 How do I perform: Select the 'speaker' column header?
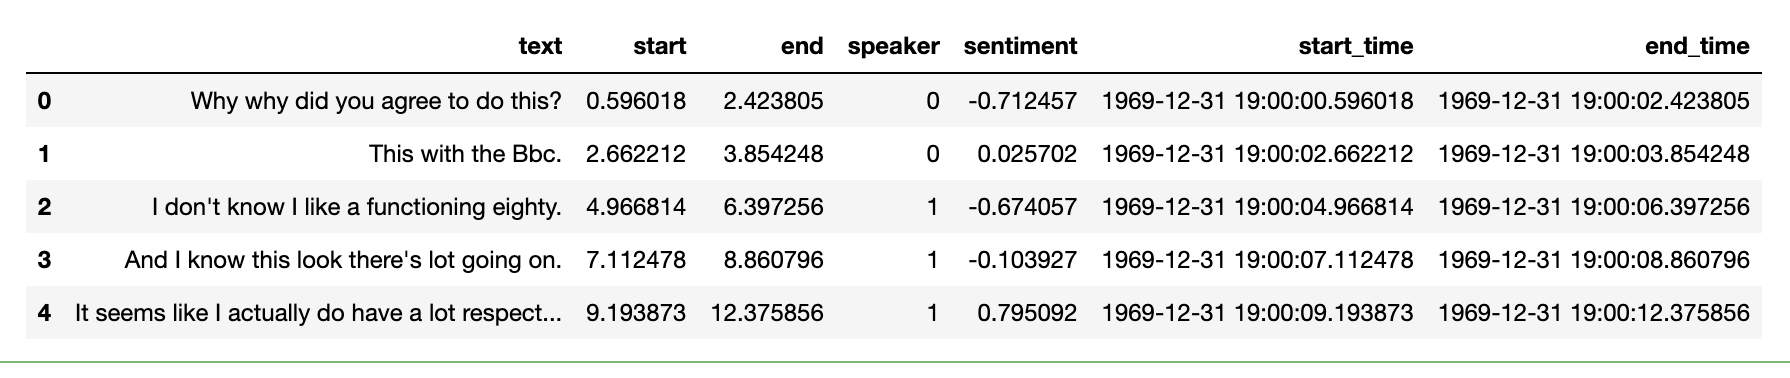point(893,46)
